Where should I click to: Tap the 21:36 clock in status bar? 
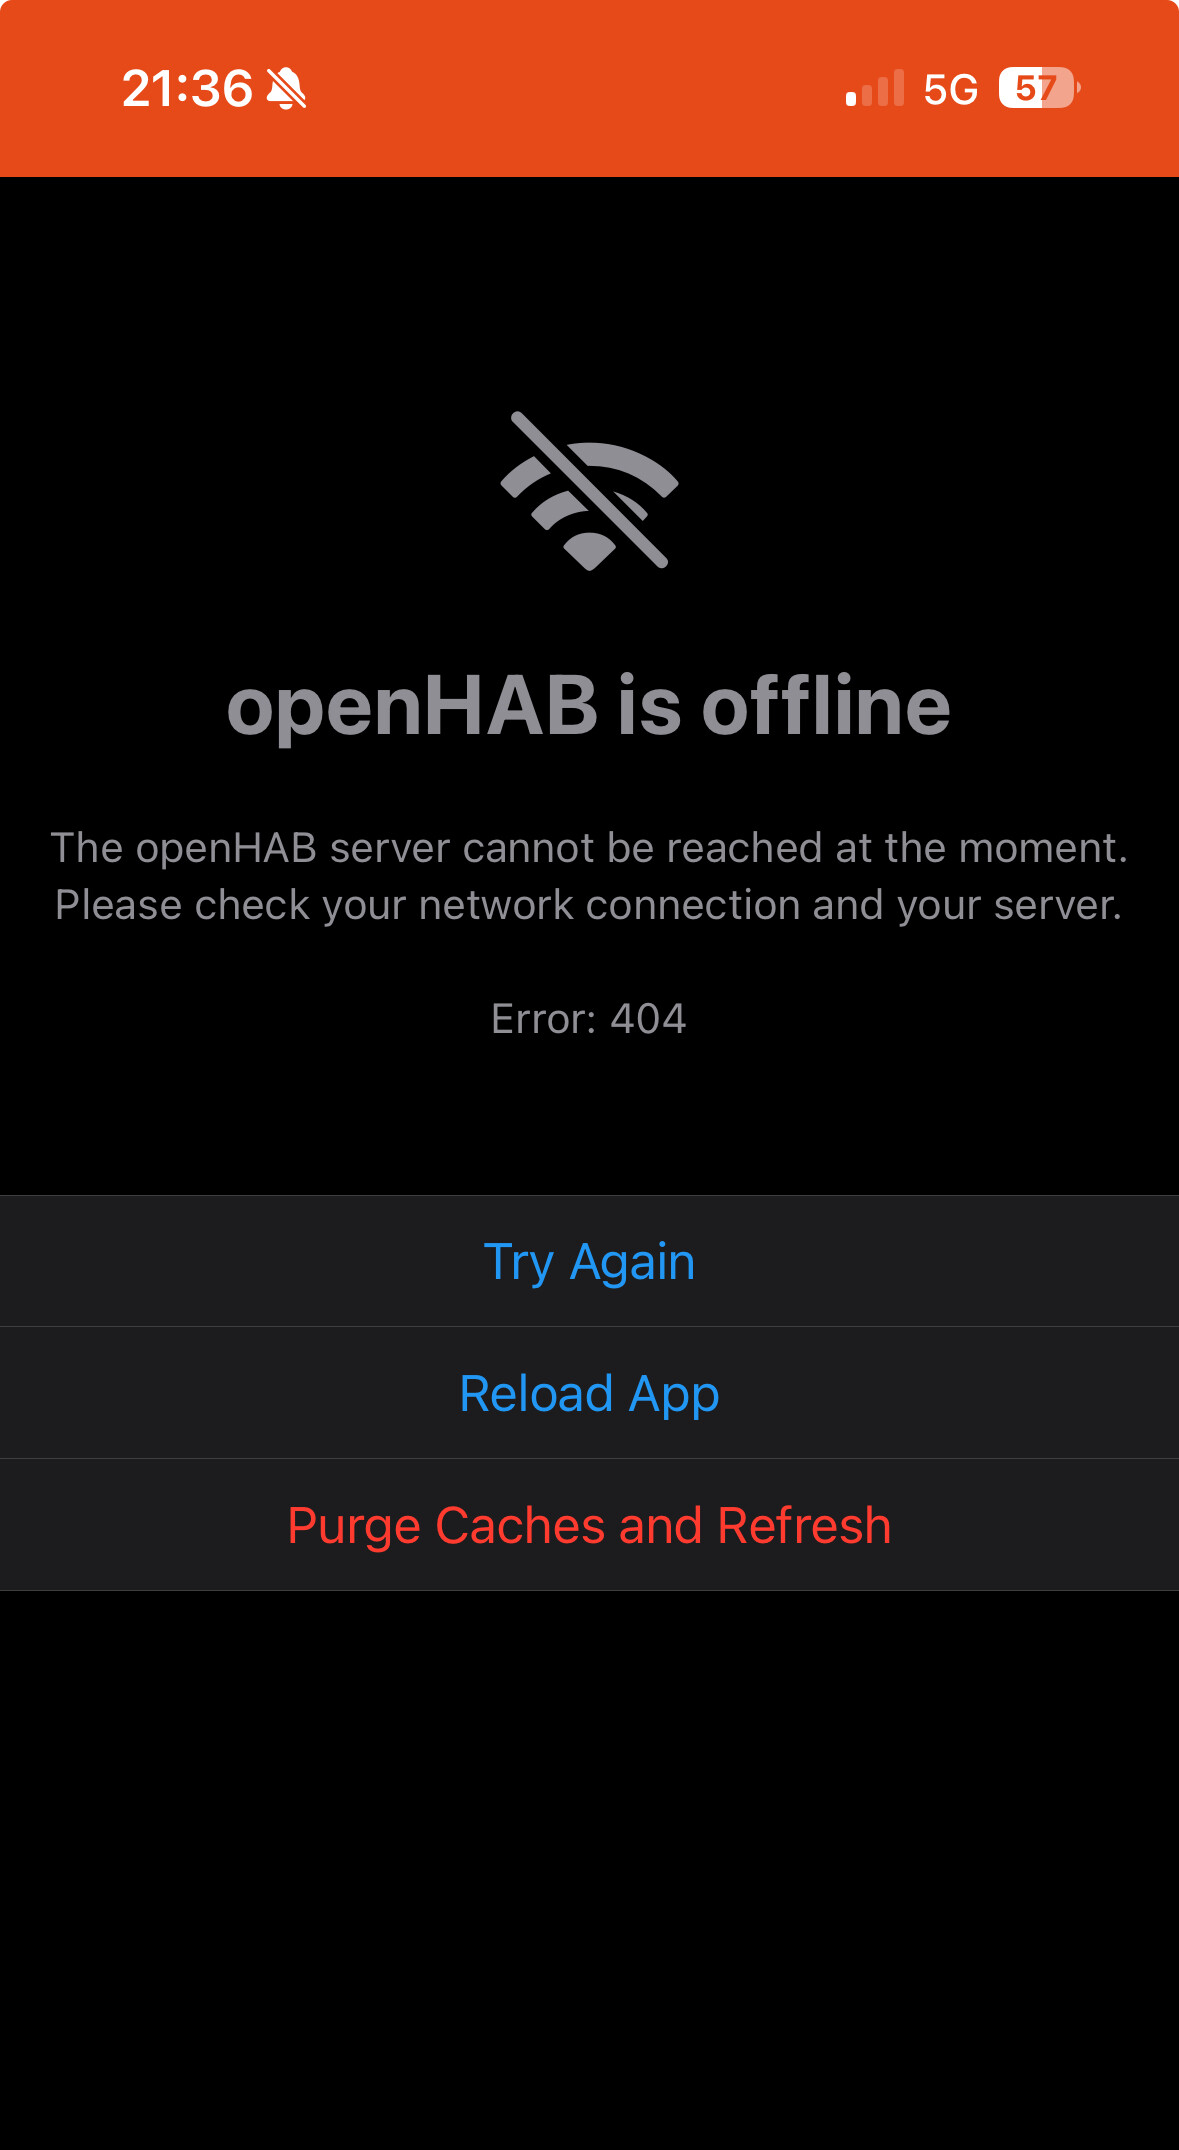click(x=187, y=89)
